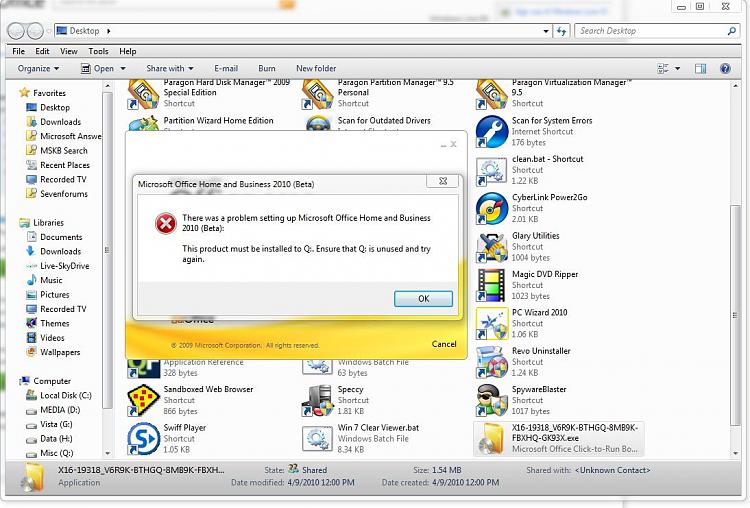
Task: Open the address bar history dropdown
Action: [546, 31]
